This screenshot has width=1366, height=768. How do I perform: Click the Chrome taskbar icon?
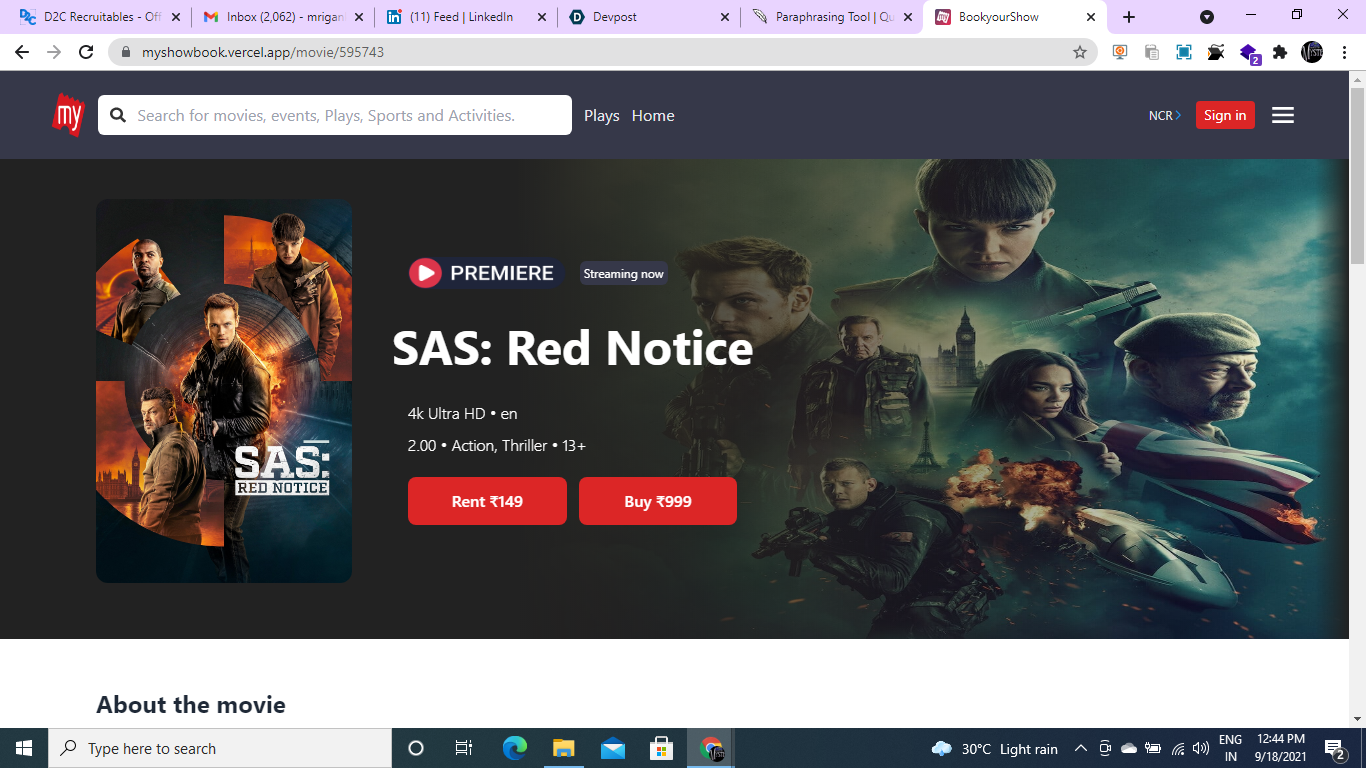pos(711,748)
